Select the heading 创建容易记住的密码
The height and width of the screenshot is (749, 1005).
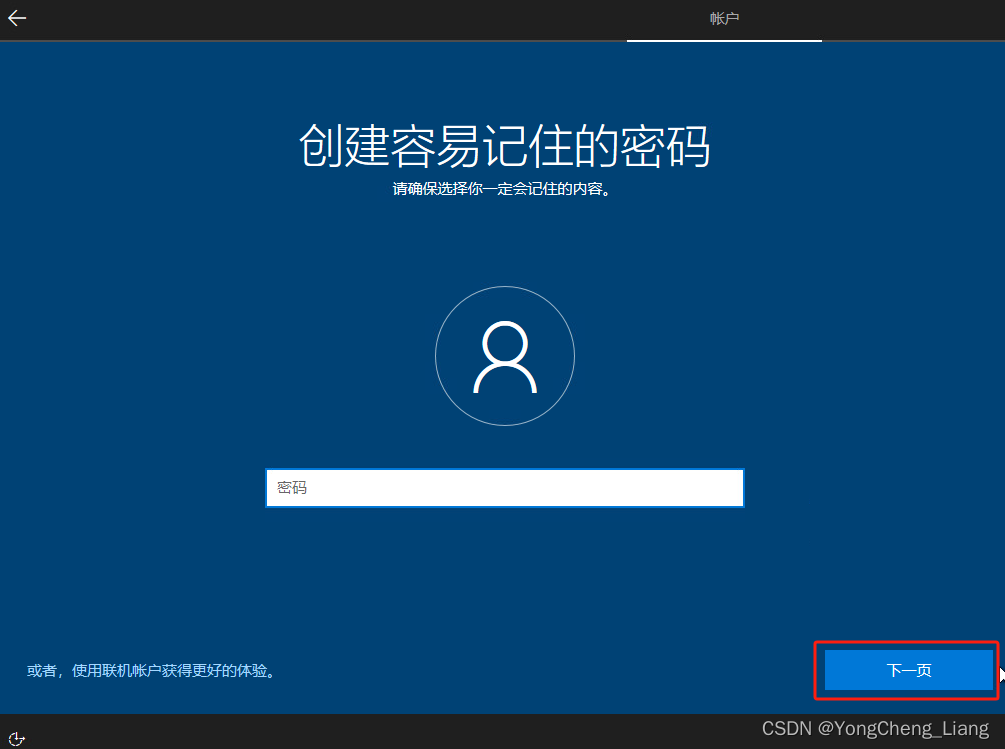pos(504,146)
